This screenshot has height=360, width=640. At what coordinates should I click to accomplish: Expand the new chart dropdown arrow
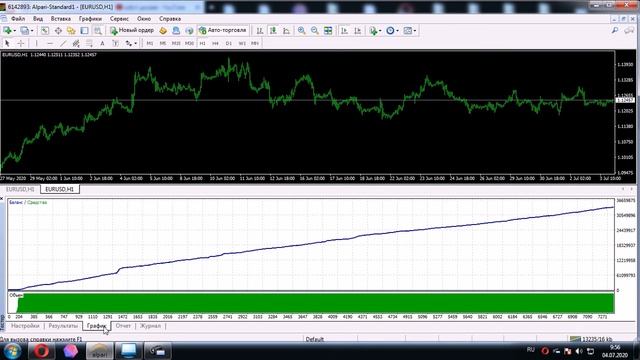pos(14,31)
